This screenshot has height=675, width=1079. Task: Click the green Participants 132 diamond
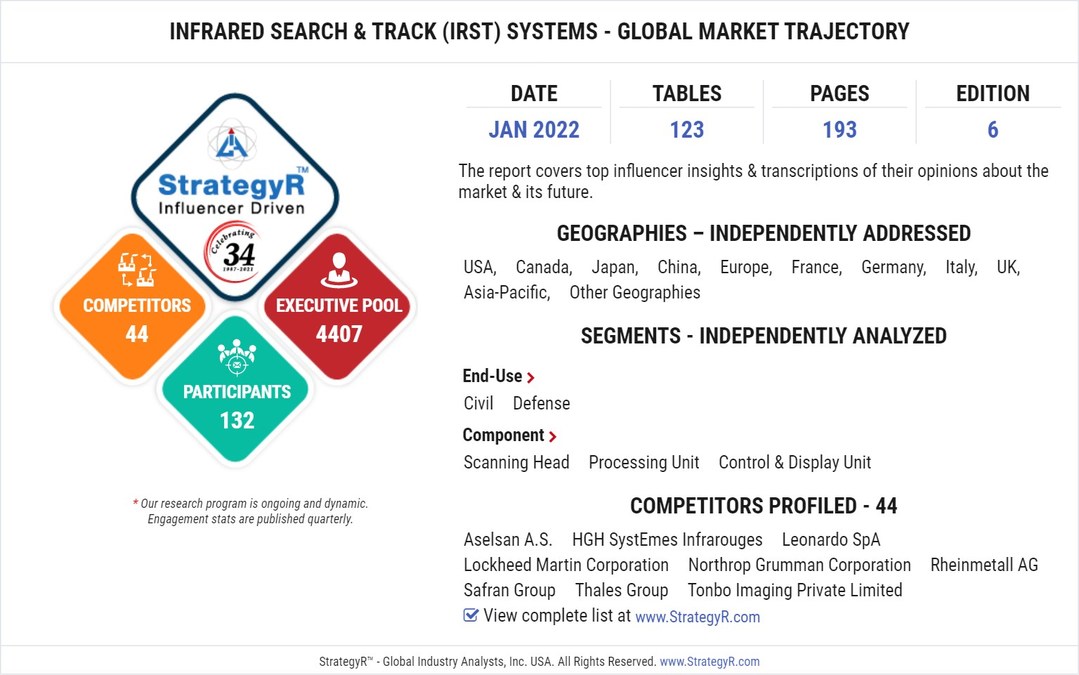point(237,389)
